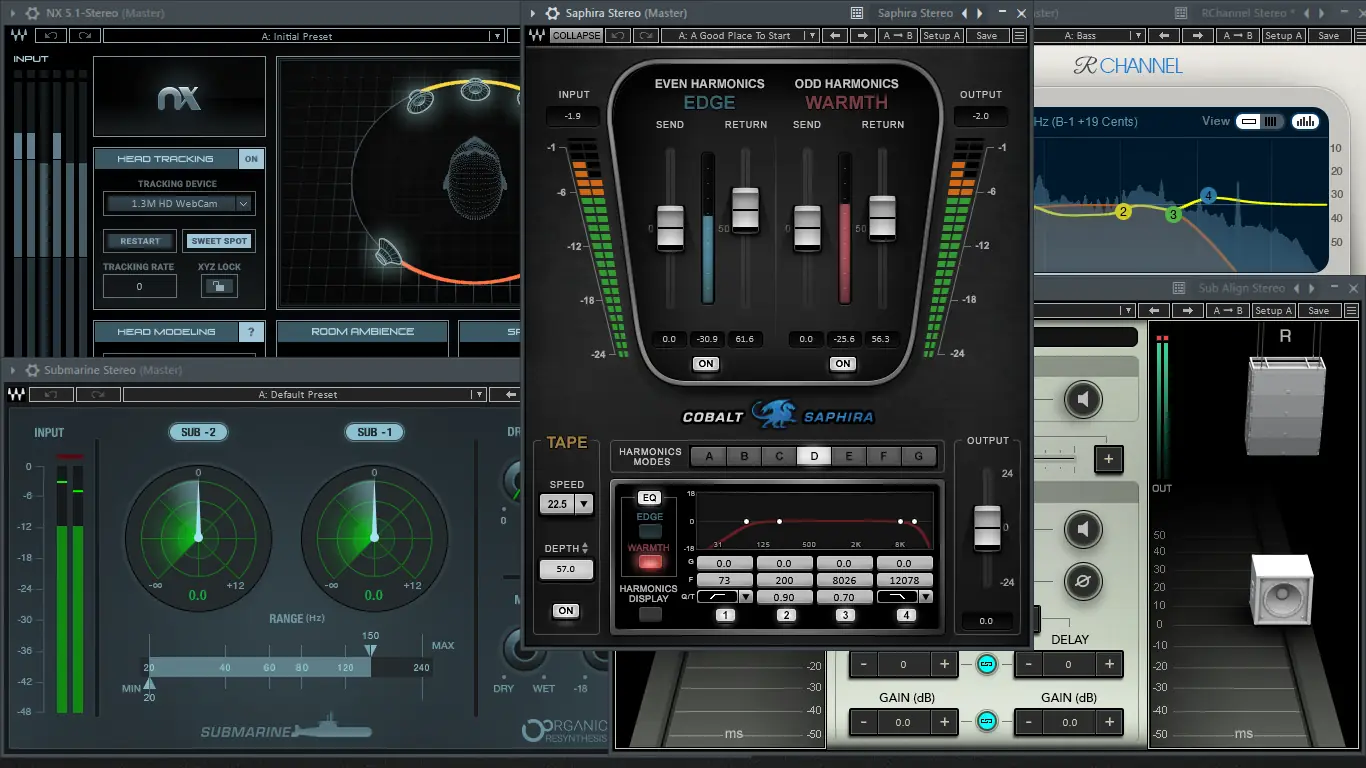
Task: Select the spectrum analyzer view icon in RChannel
Action: [x=1305, y=120]
